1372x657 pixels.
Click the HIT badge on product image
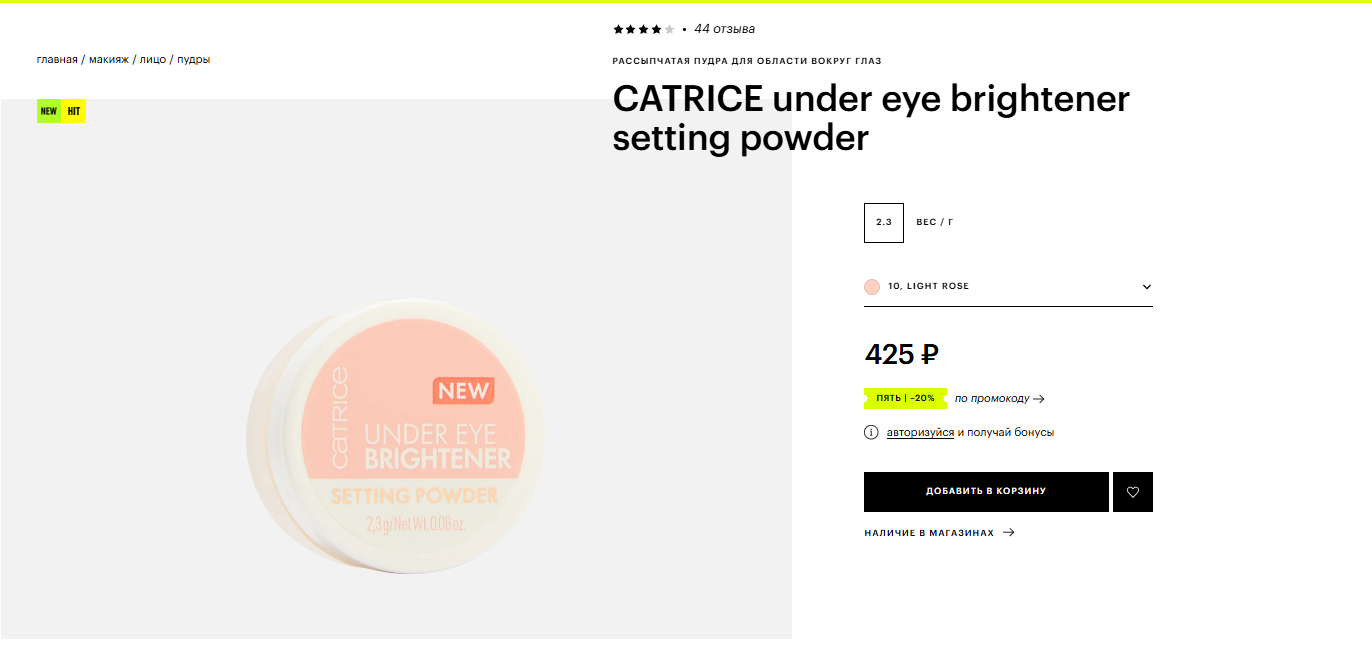point(74,111)
